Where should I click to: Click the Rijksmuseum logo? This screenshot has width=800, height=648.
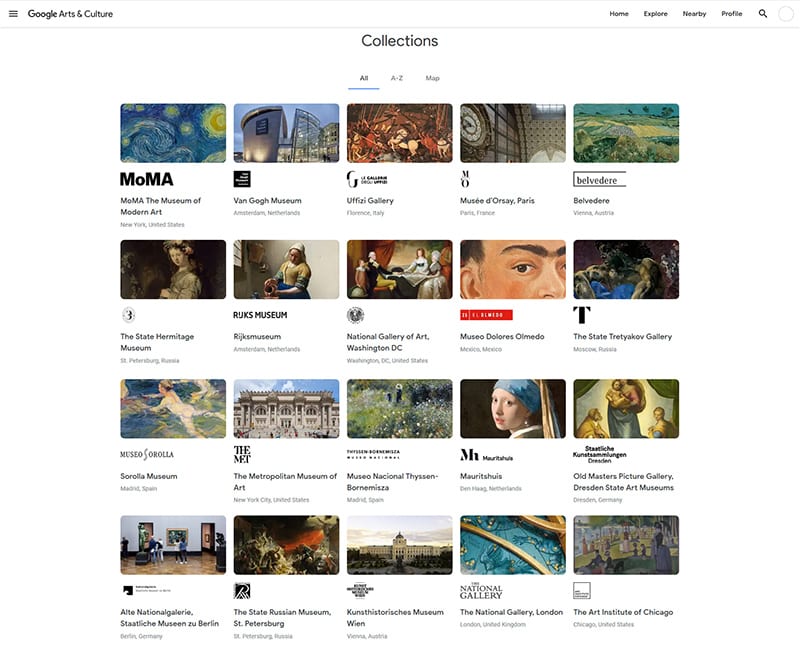pyautogui.click(x=259, y=315)
